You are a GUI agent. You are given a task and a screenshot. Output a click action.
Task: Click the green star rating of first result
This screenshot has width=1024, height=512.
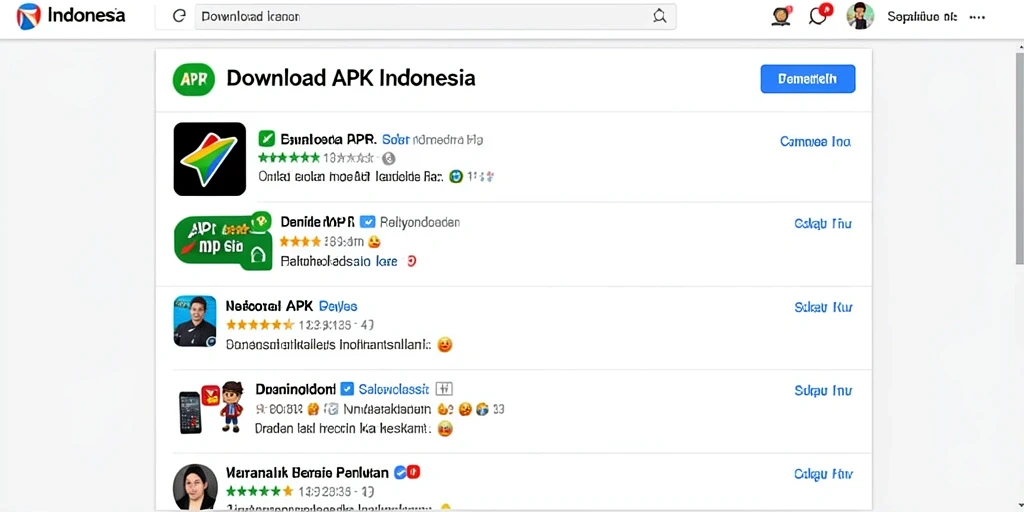click(x=289, y=157)
